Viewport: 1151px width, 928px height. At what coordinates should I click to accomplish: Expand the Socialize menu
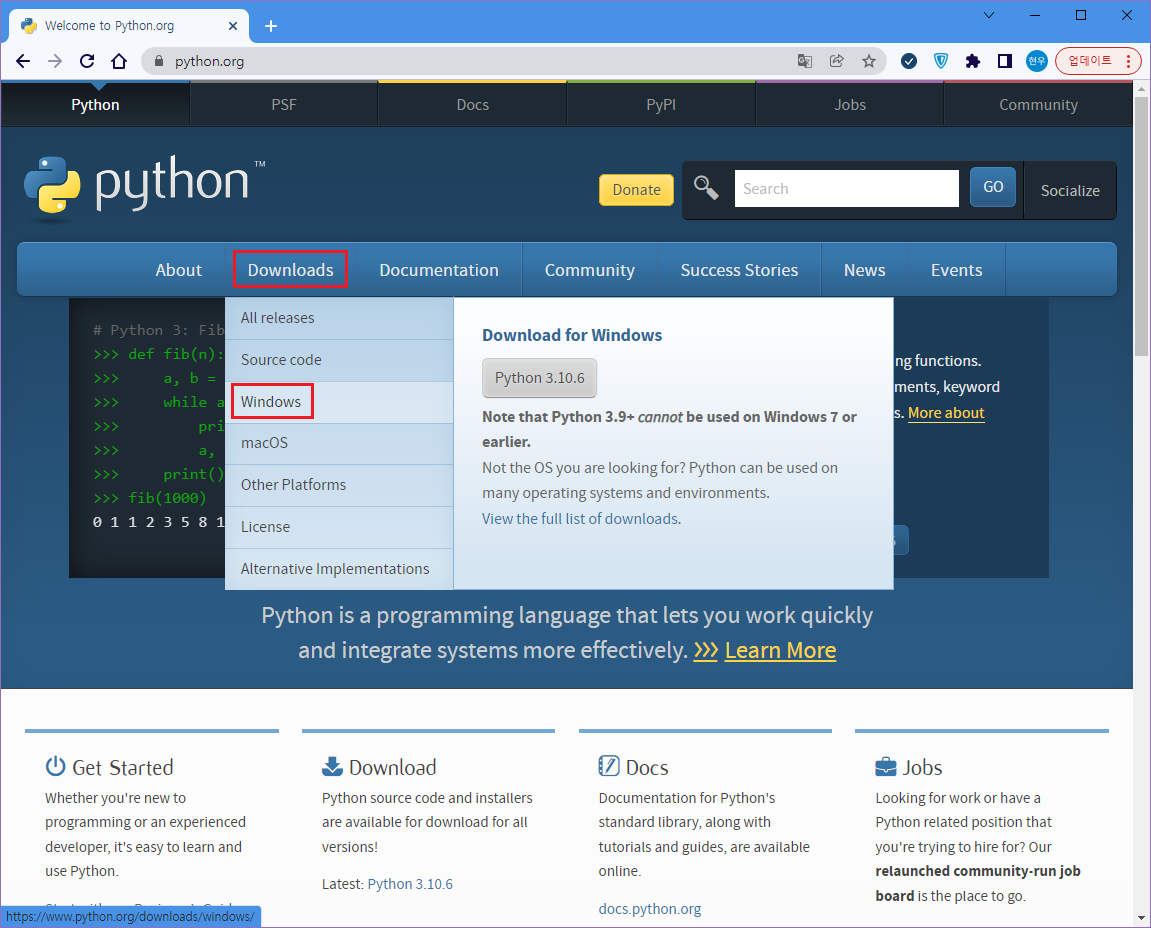point(1070,190)
